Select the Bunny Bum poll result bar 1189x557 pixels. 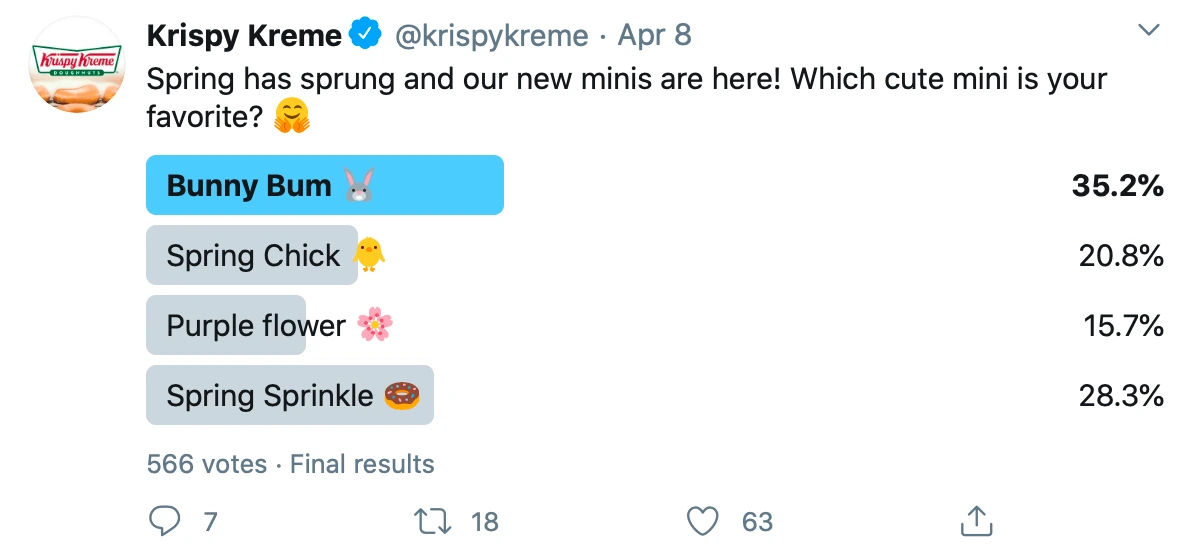324,185
